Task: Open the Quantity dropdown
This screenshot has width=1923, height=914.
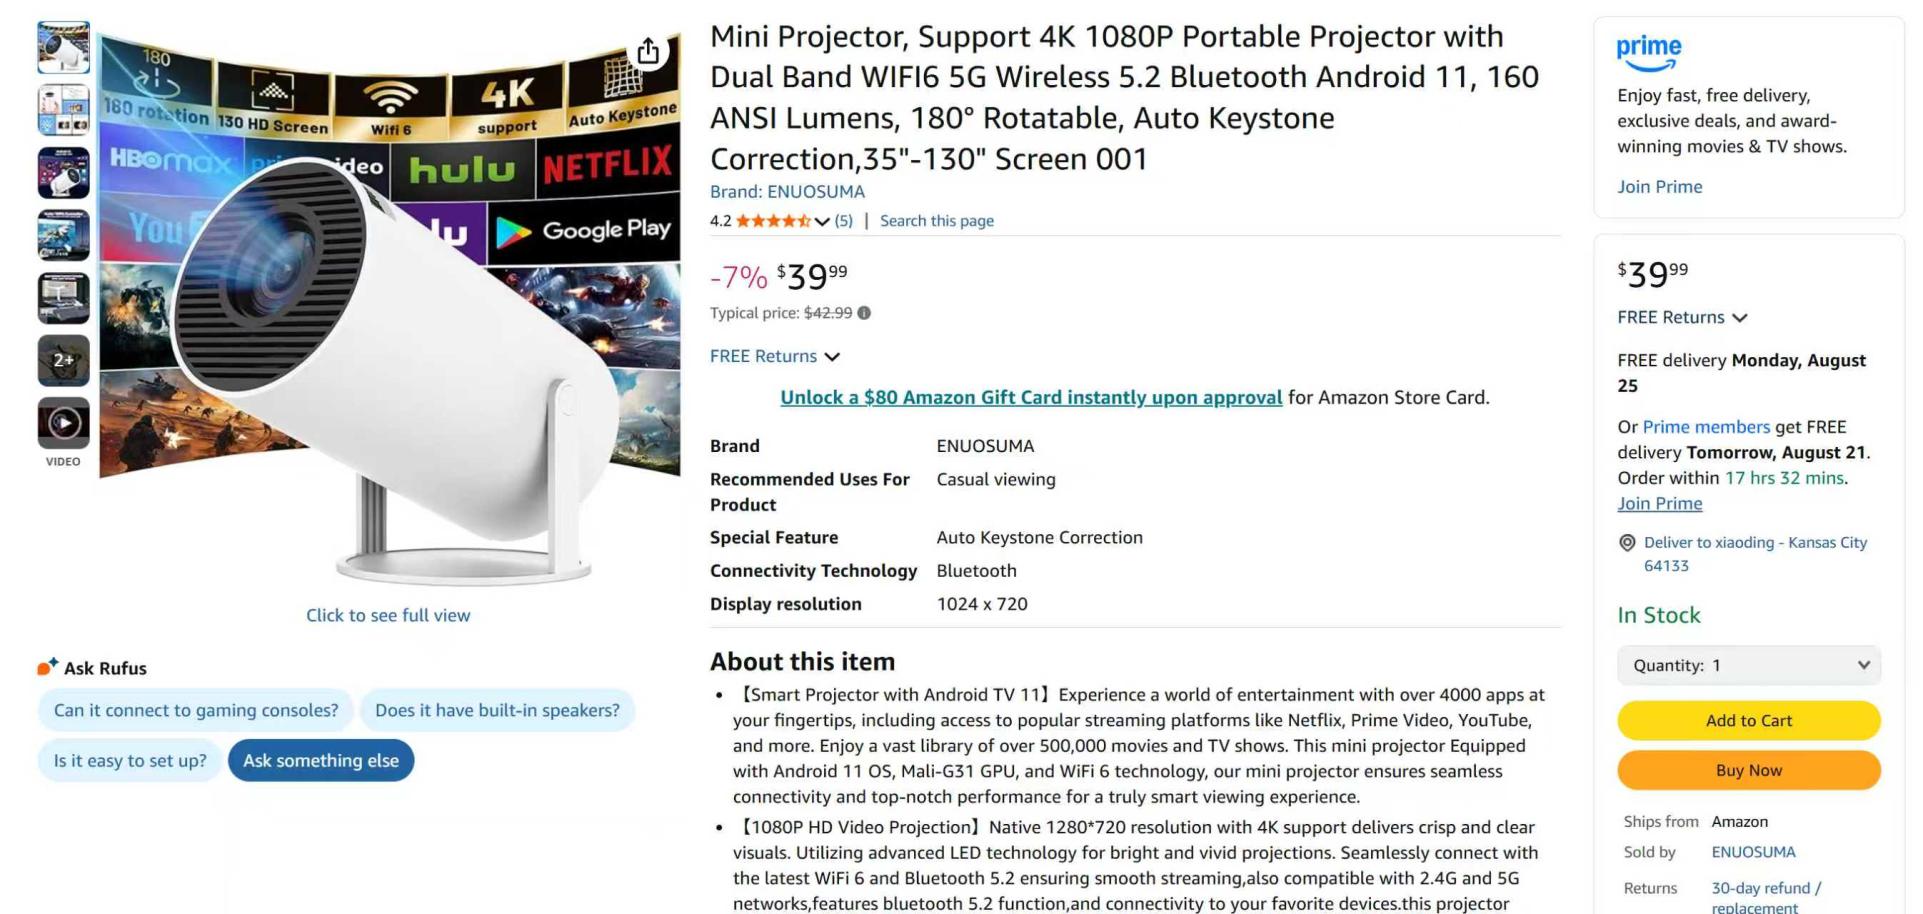Action: 1748,665
